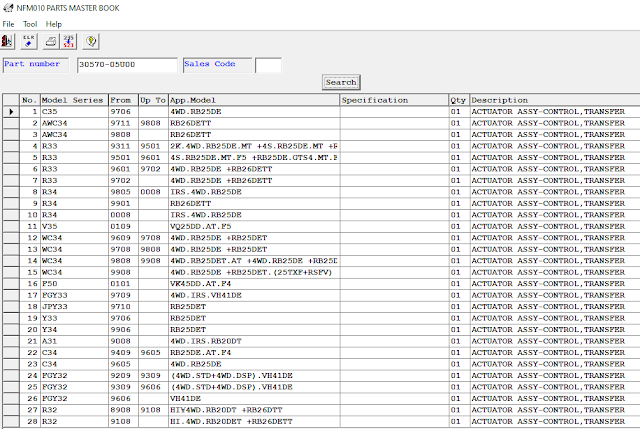This screenshot has height=429, width=640.
Task: Click the App.Model column header
Action: click(254, 100)
